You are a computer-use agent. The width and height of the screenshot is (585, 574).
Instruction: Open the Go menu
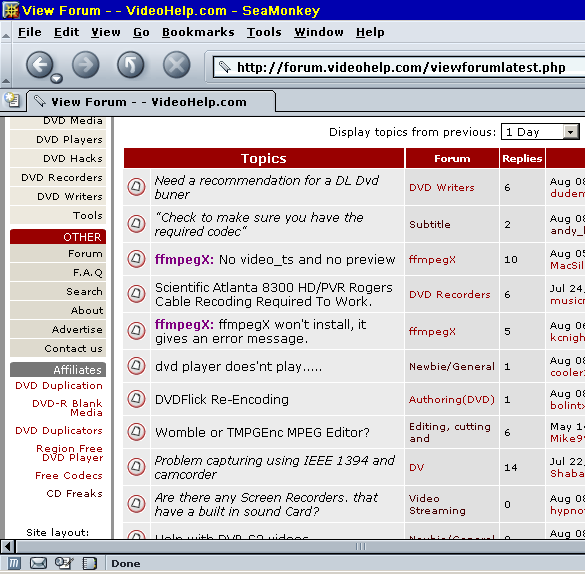click(x=141, y=32)
